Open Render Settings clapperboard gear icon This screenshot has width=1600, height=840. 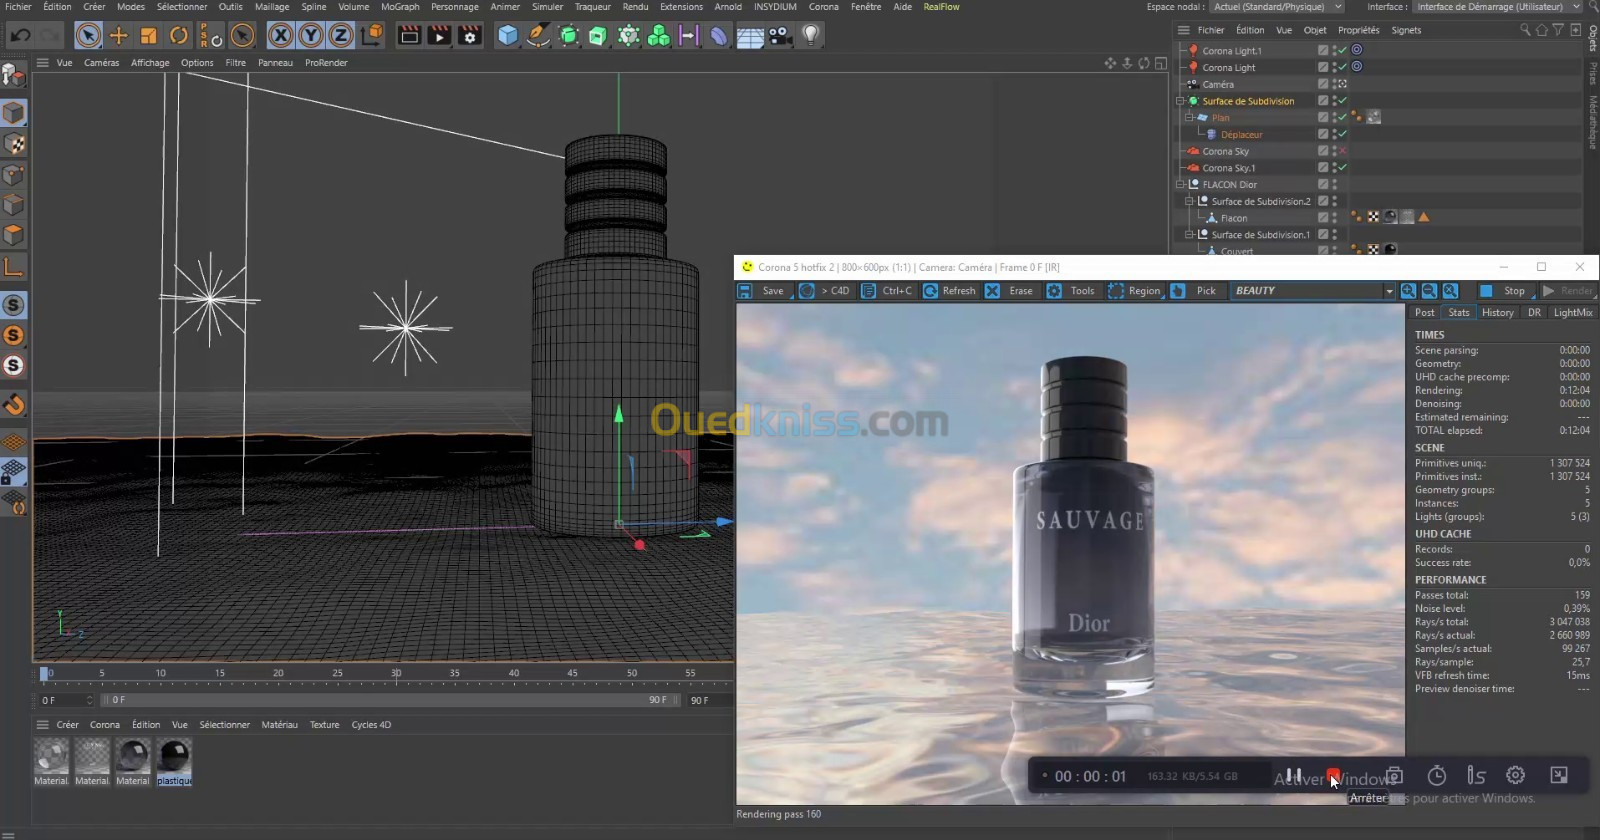point(469,36)
